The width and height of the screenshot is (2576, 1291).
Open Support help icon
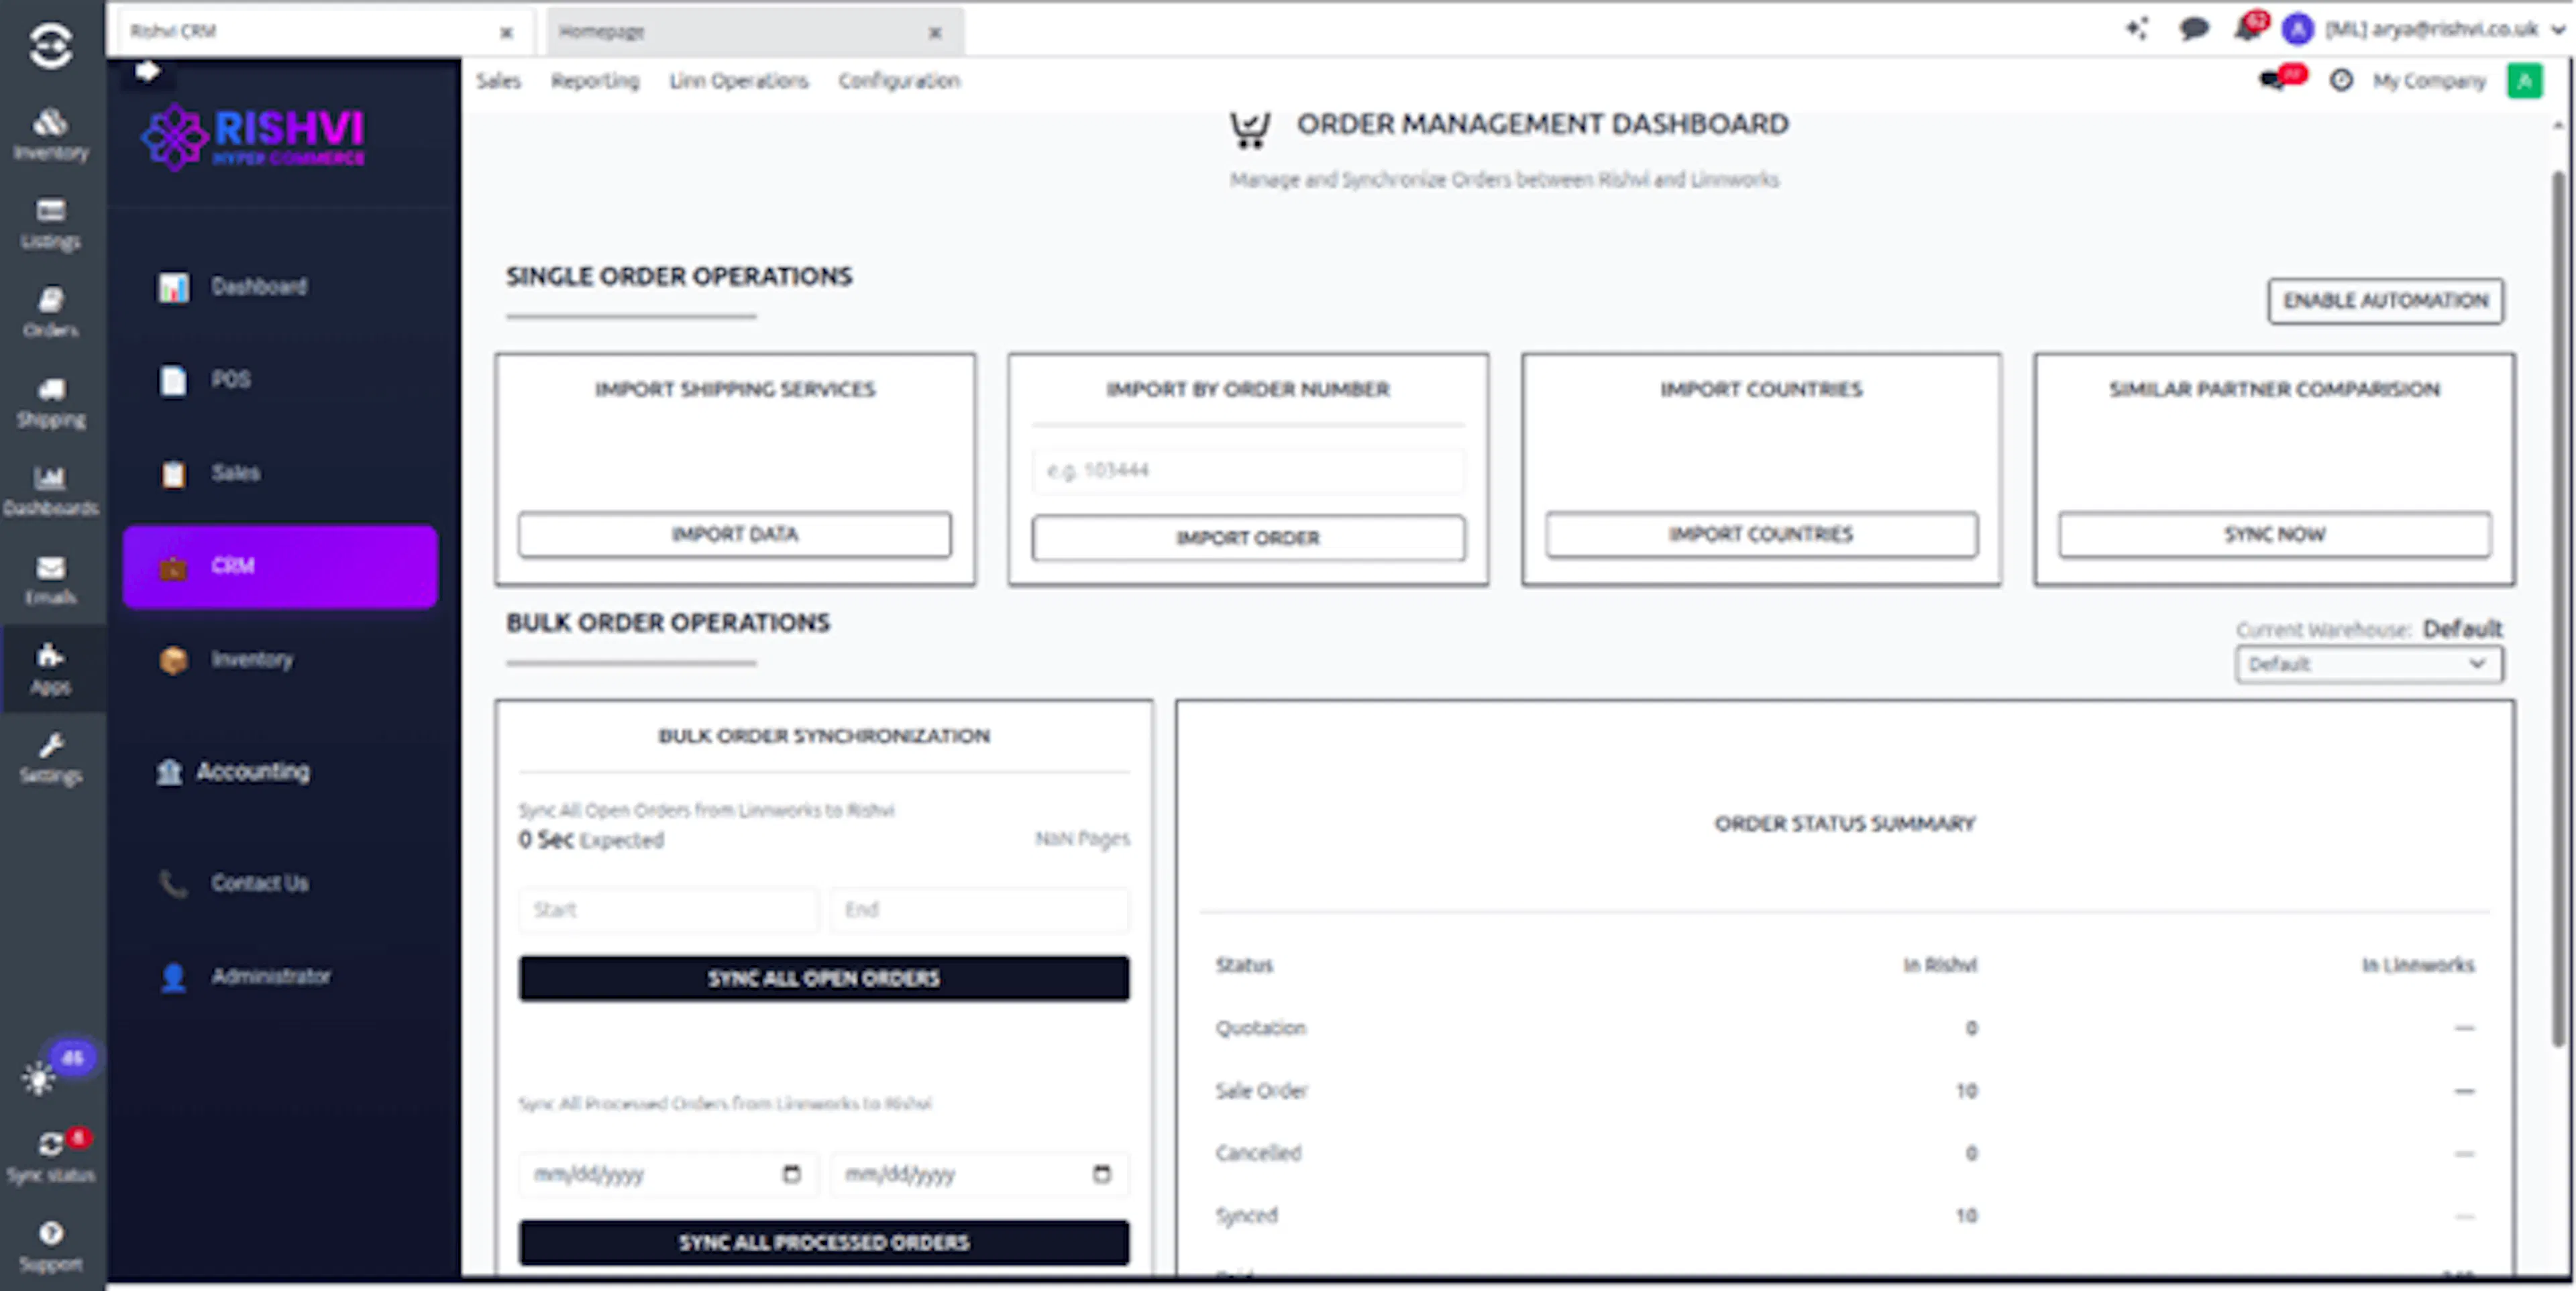51,1246
